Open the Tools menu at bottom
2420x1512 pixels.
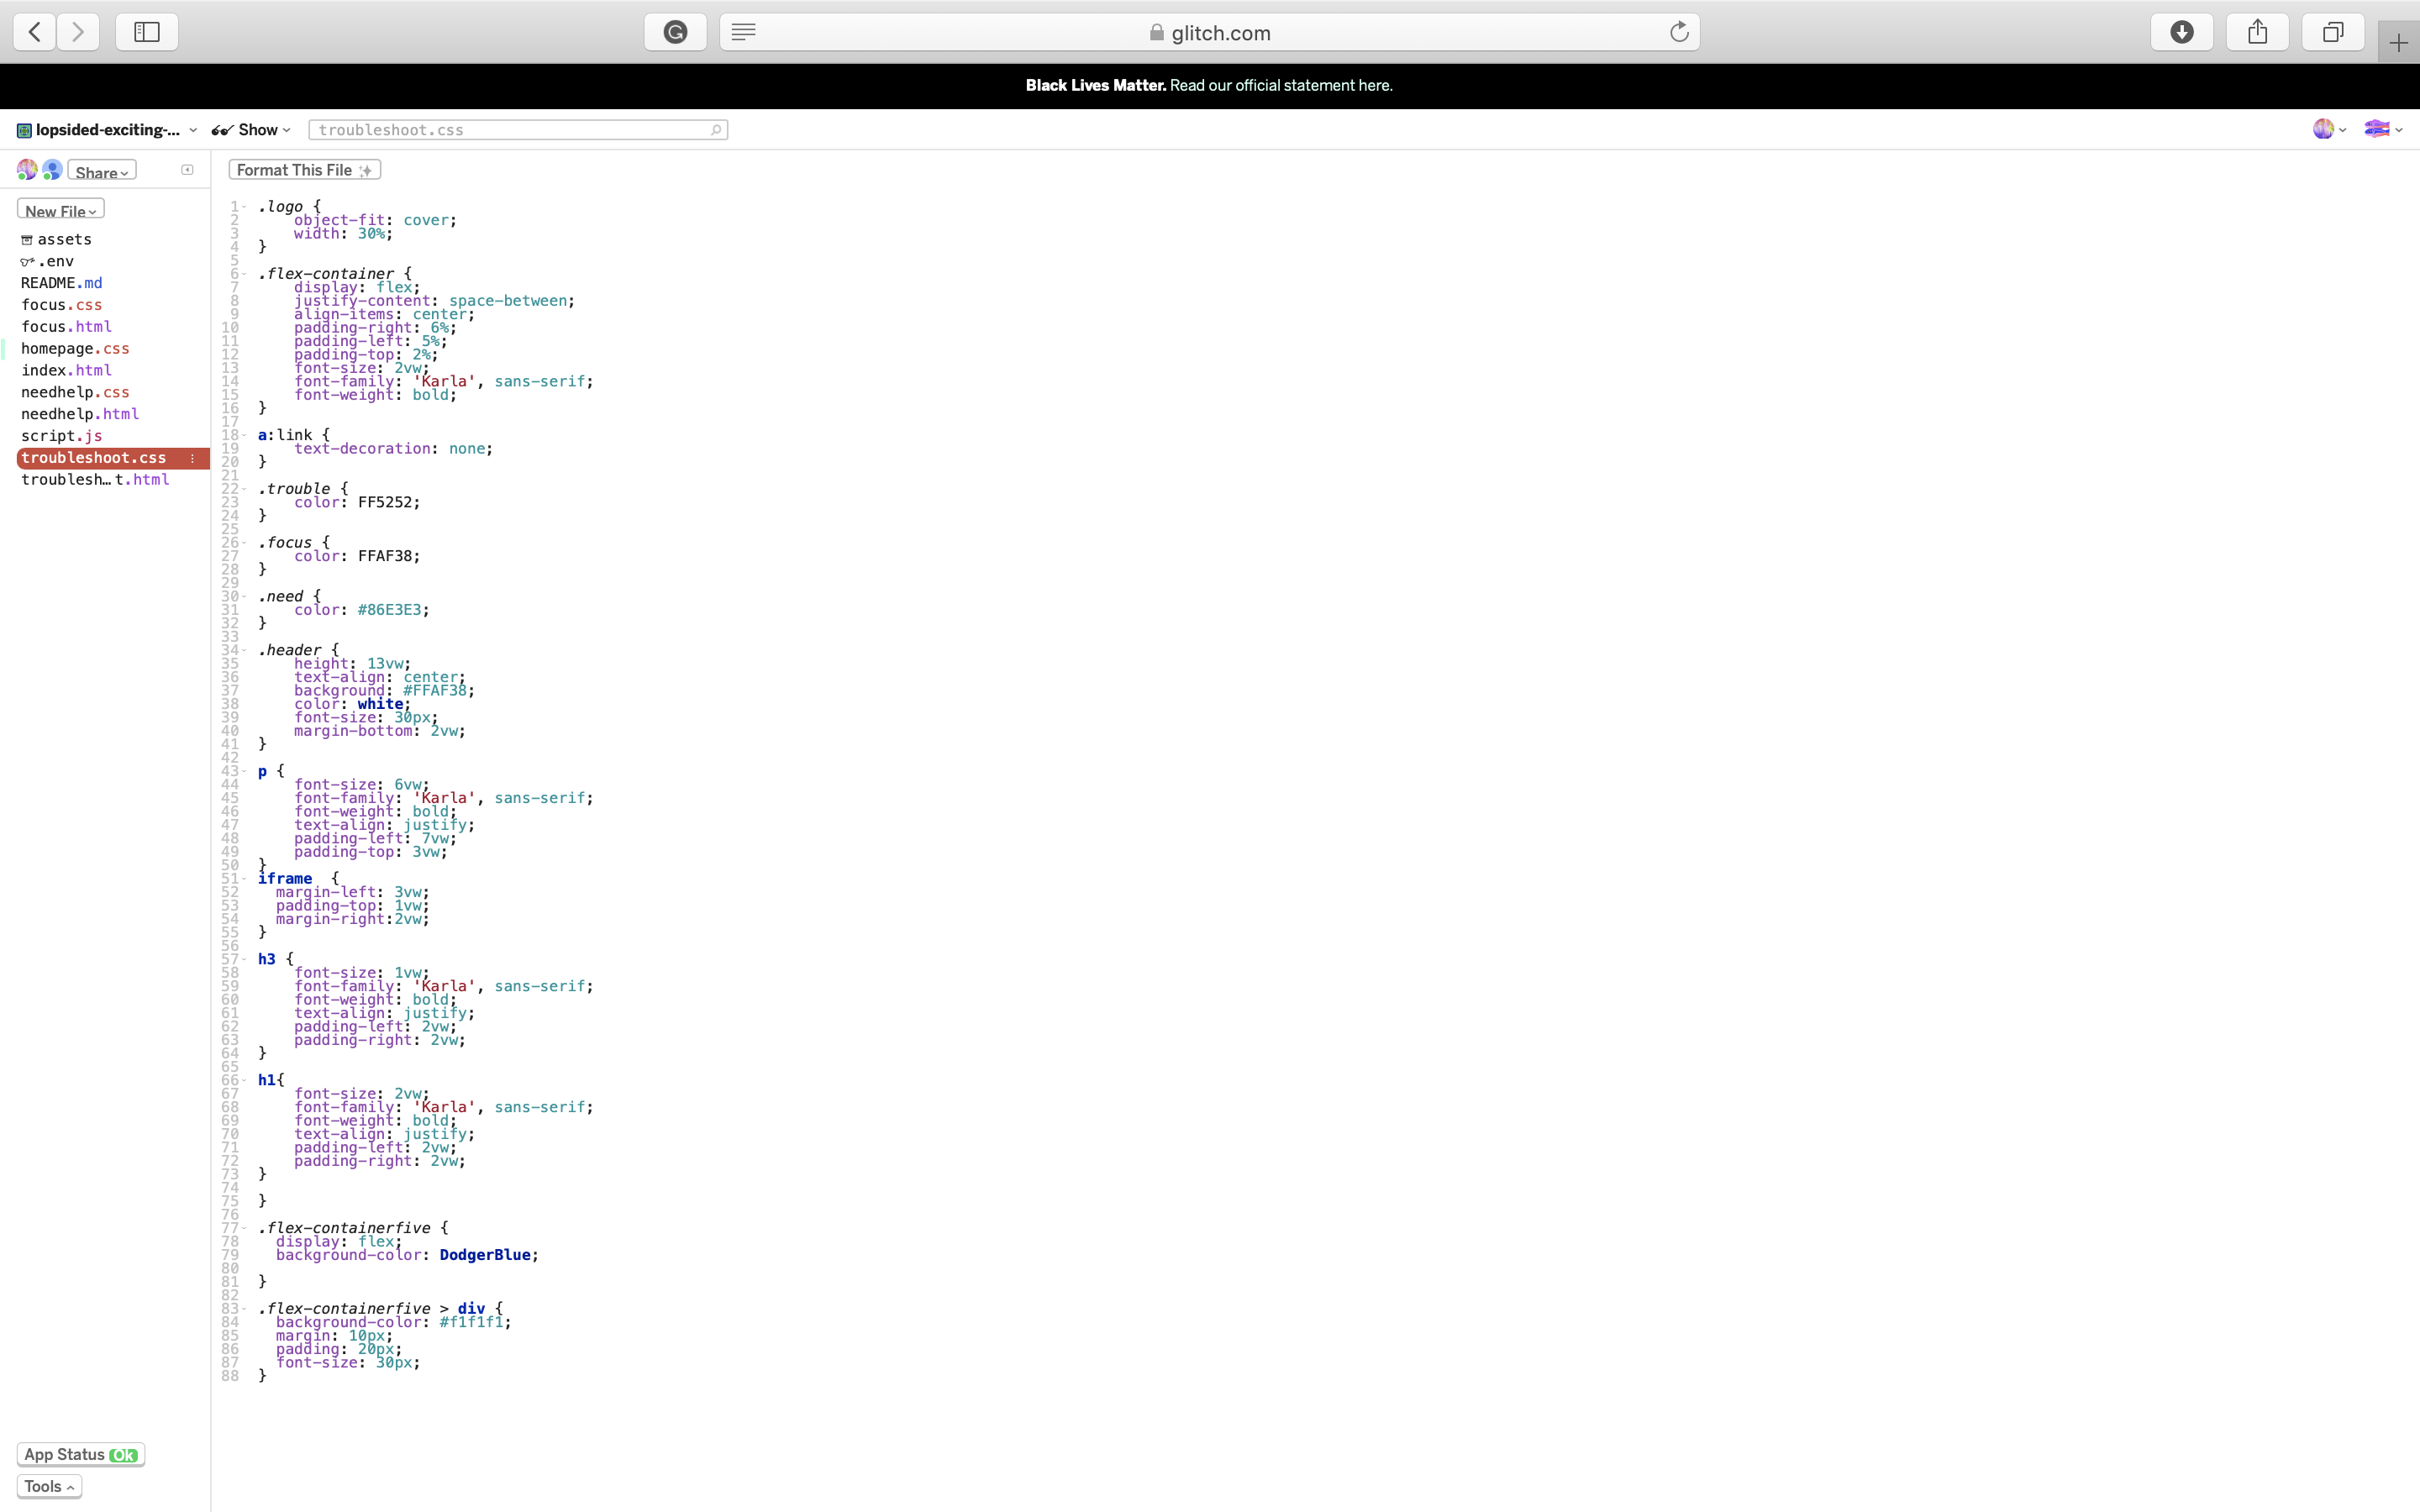(x=49, y=1486)
